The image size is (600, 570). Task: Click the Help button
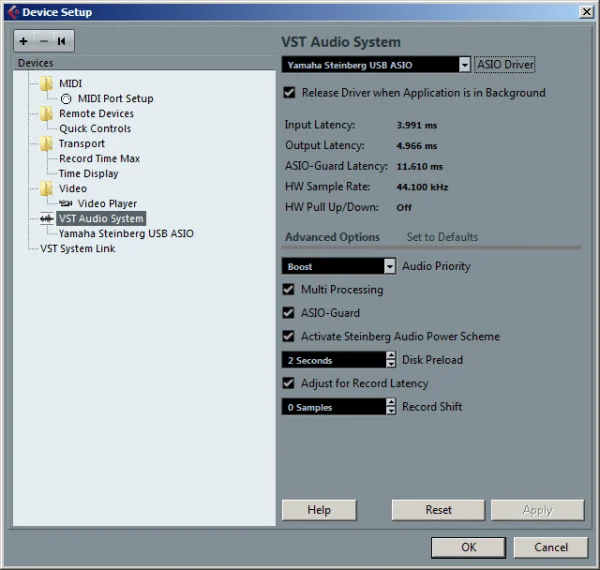coord(319,510)
